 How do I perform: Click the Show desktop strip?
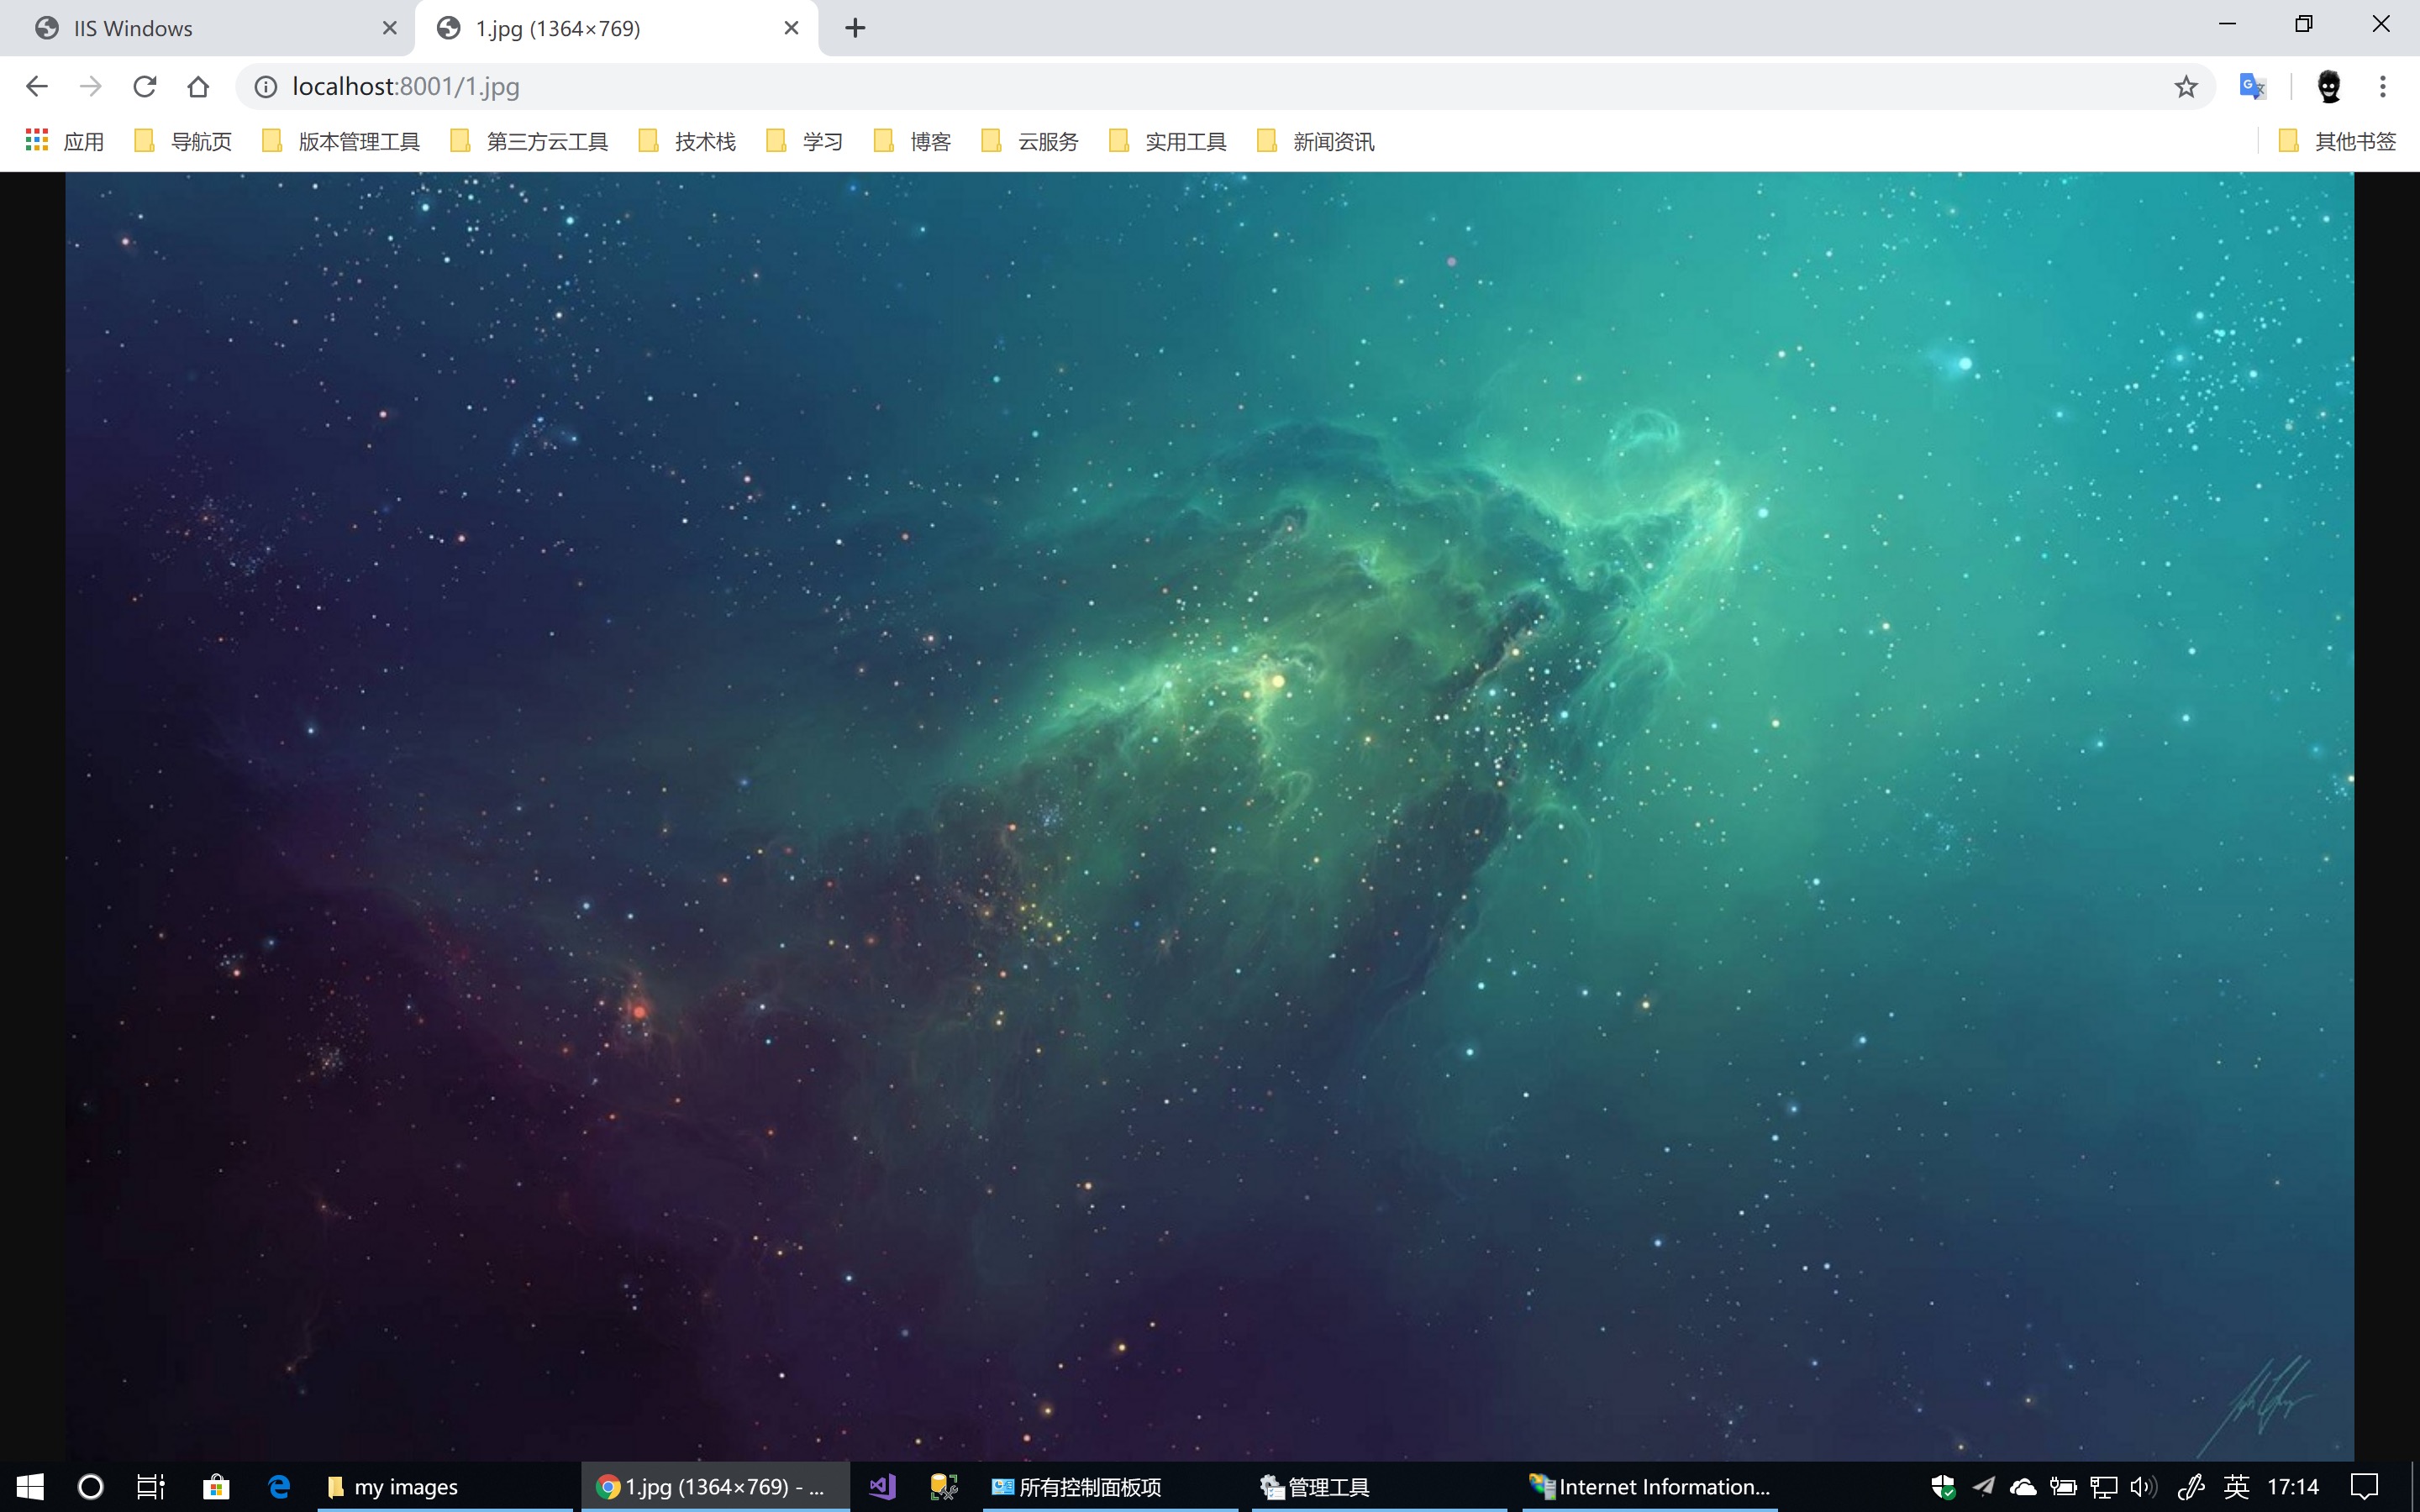[x=2415, y=1487]
